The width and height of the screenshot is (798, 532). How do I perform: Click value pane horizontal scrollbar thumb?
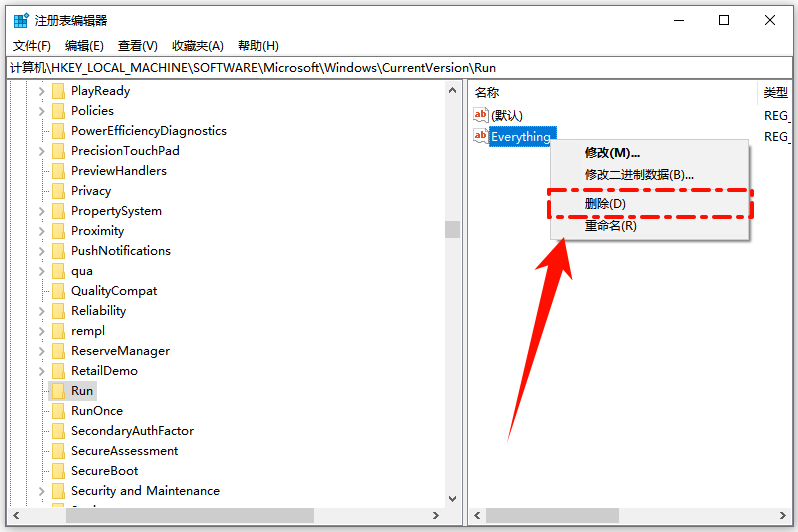point(552,515)
